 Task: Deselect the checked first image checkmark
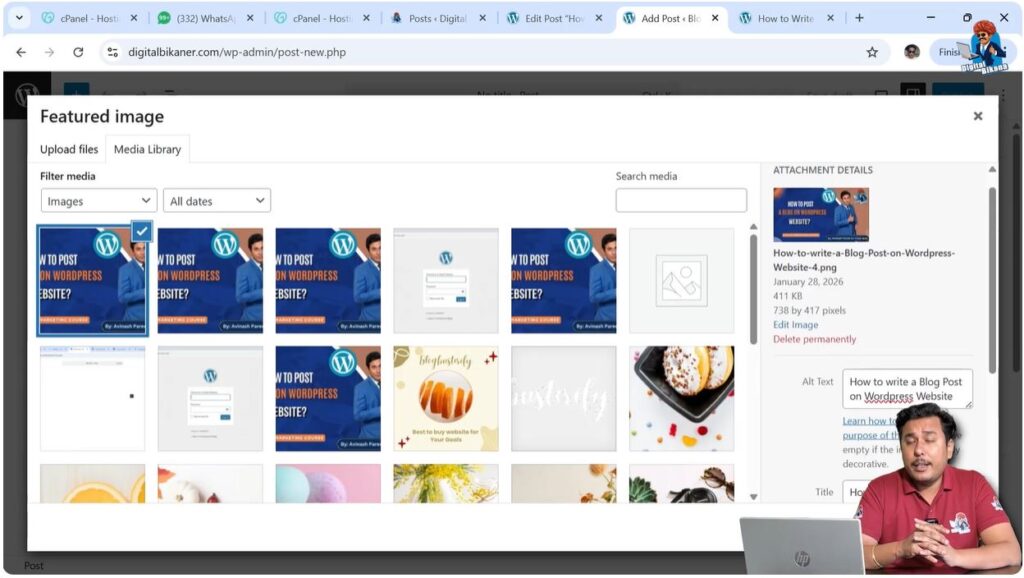pyautogui.click(x=141, y=232)
